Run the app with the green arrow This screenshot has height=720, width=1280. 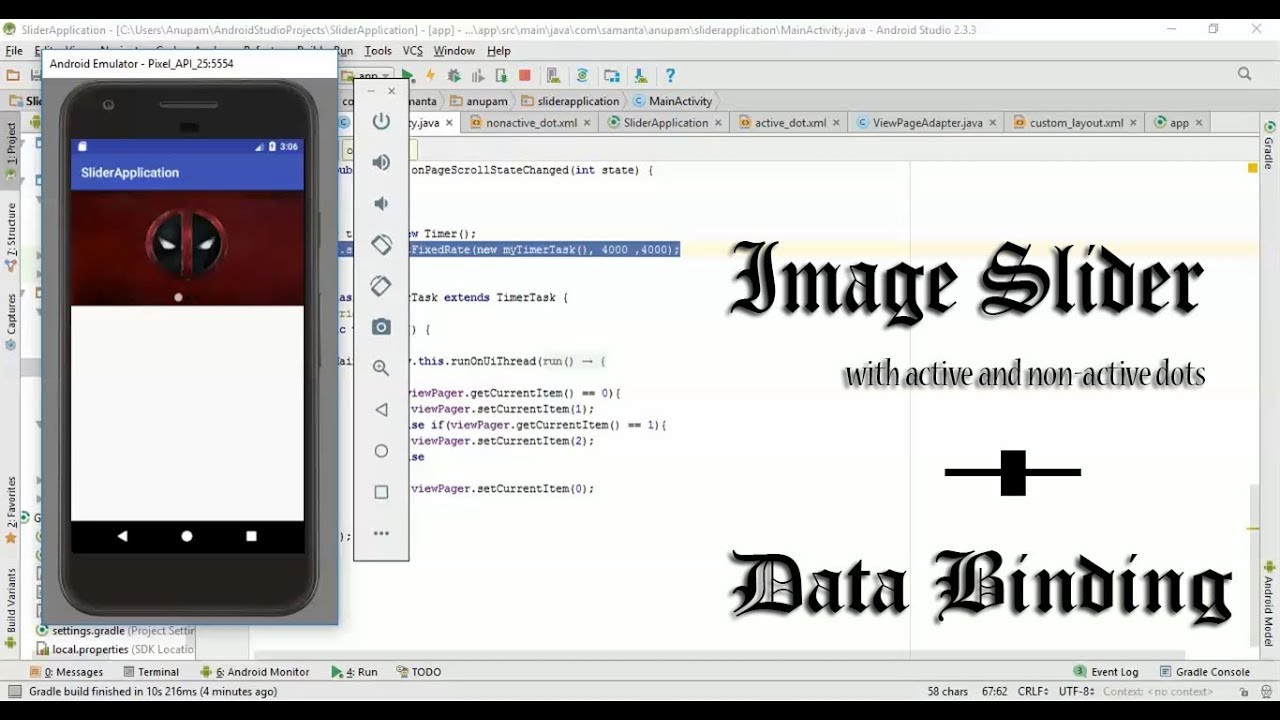tap(408, 76)
